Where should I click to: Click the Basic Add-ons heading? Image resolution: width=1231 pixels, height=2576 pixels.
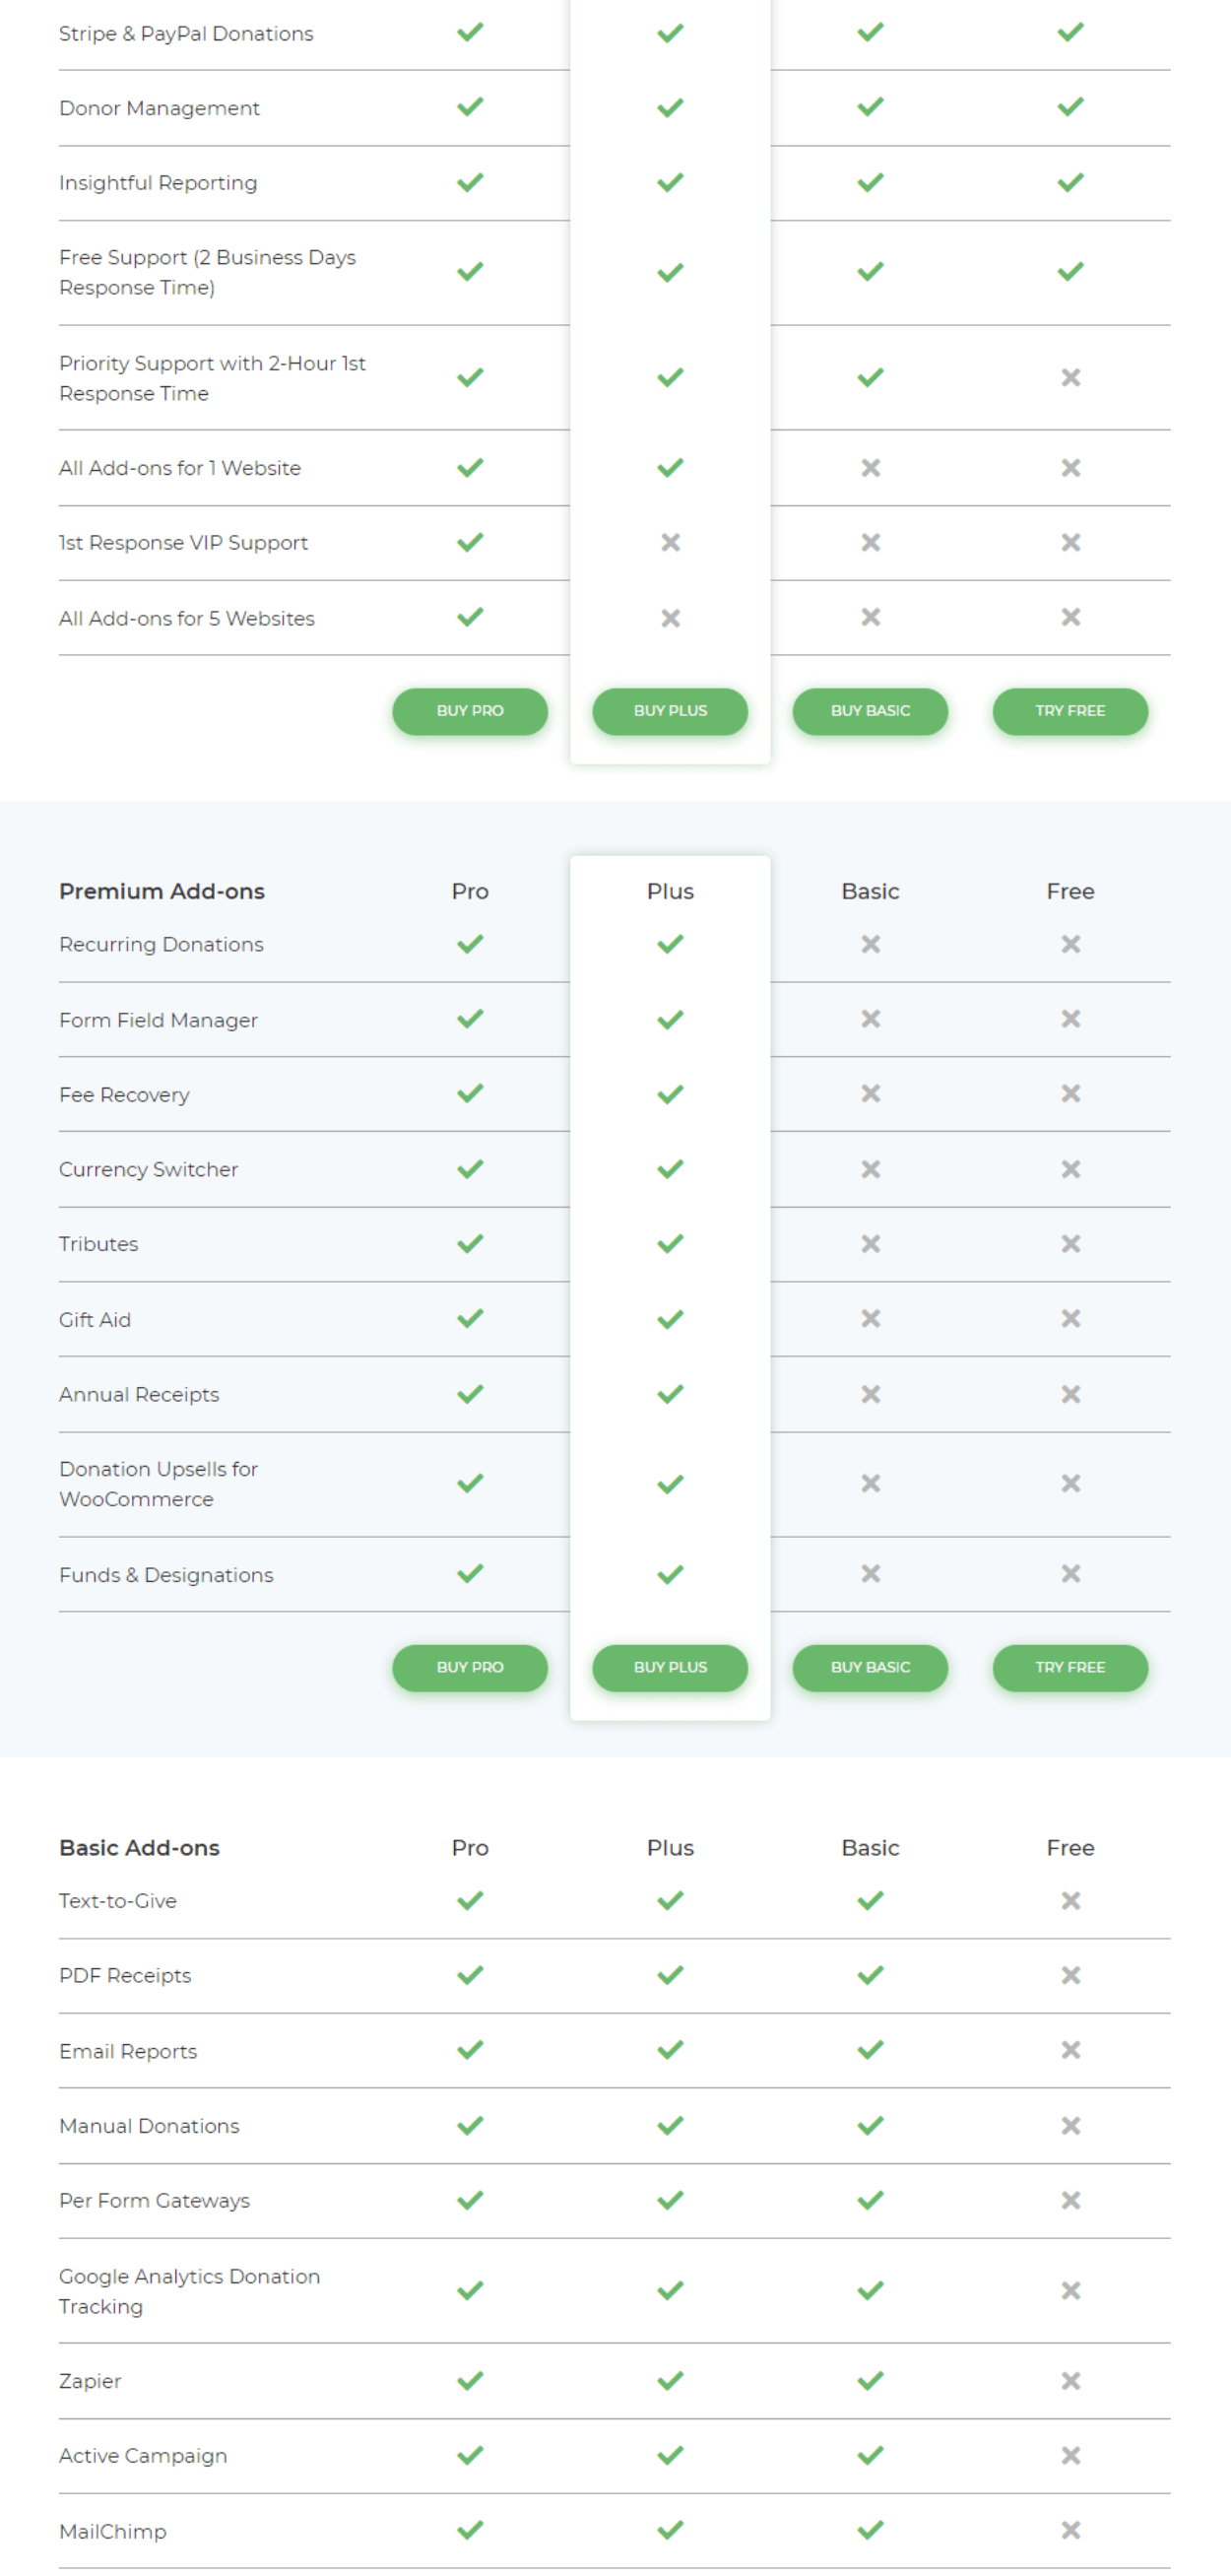pyautogui.click(x=139, y=1847)
